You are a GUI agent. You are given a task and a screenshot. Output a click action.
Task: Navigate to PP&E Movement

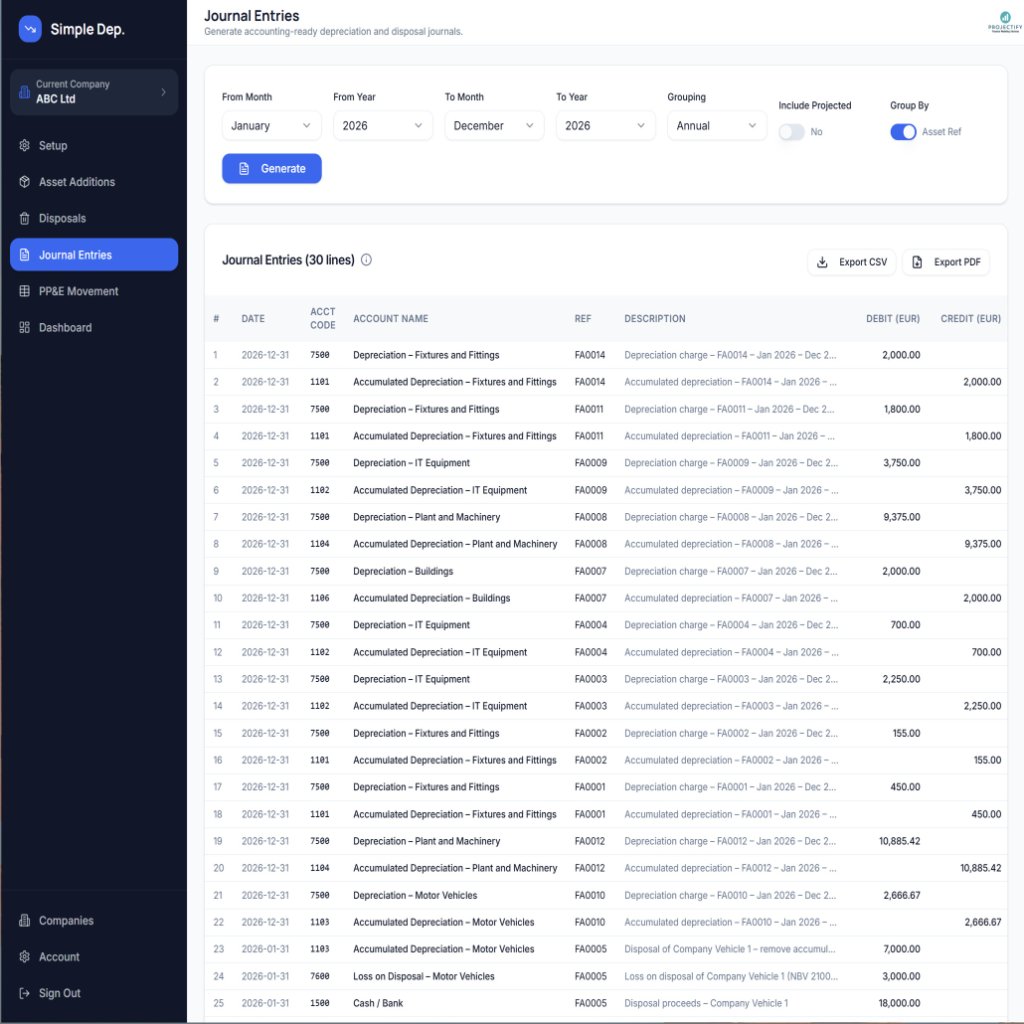point(94,291)
